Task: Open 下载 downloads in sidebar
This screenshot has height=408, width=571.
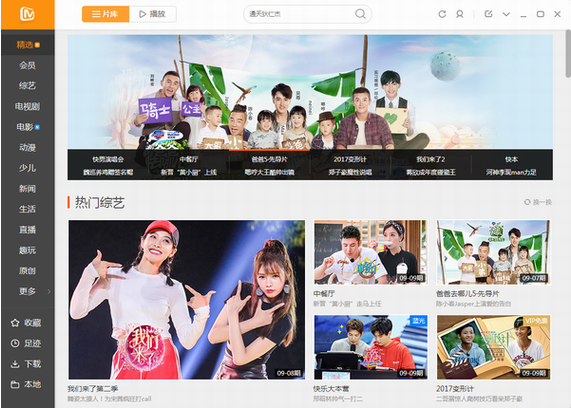Action: (25, 364)
